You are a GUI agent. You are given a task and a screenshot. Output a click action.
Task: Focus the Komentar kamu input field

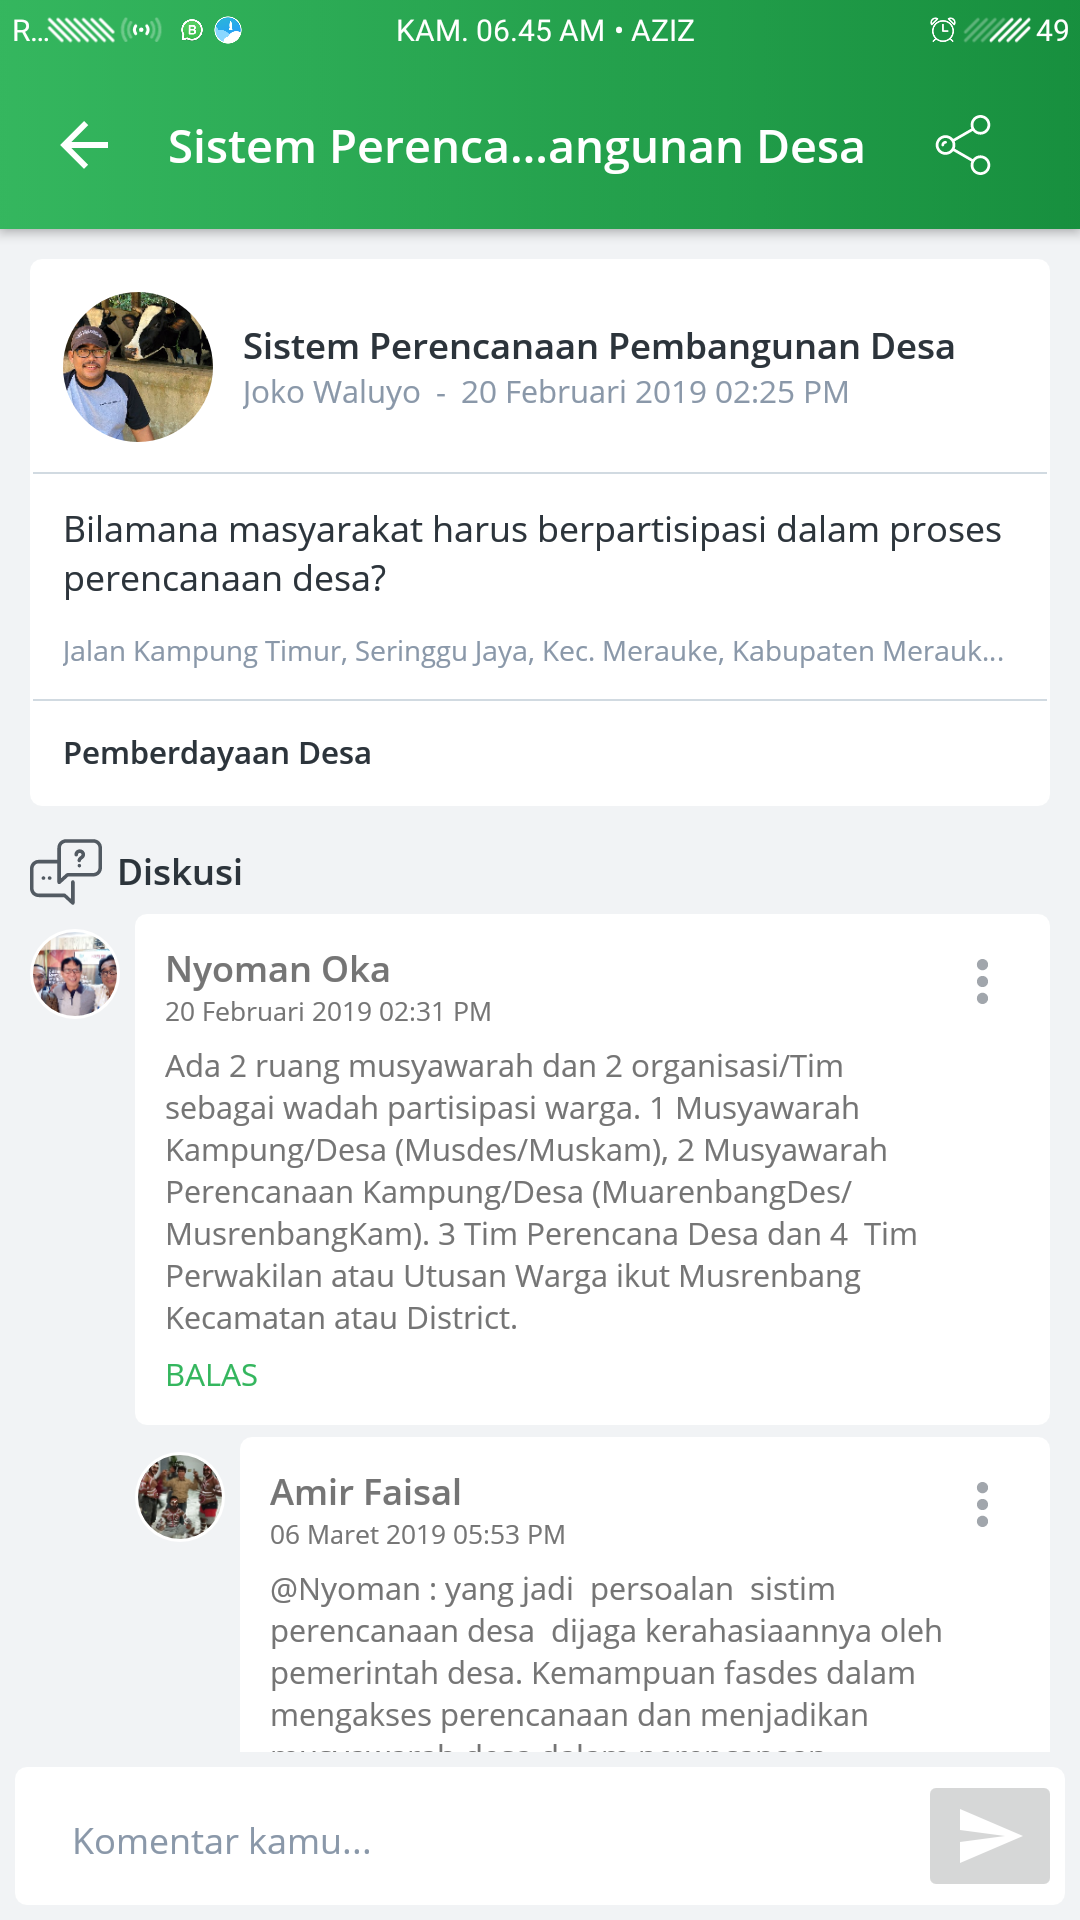coord(470,1841)
